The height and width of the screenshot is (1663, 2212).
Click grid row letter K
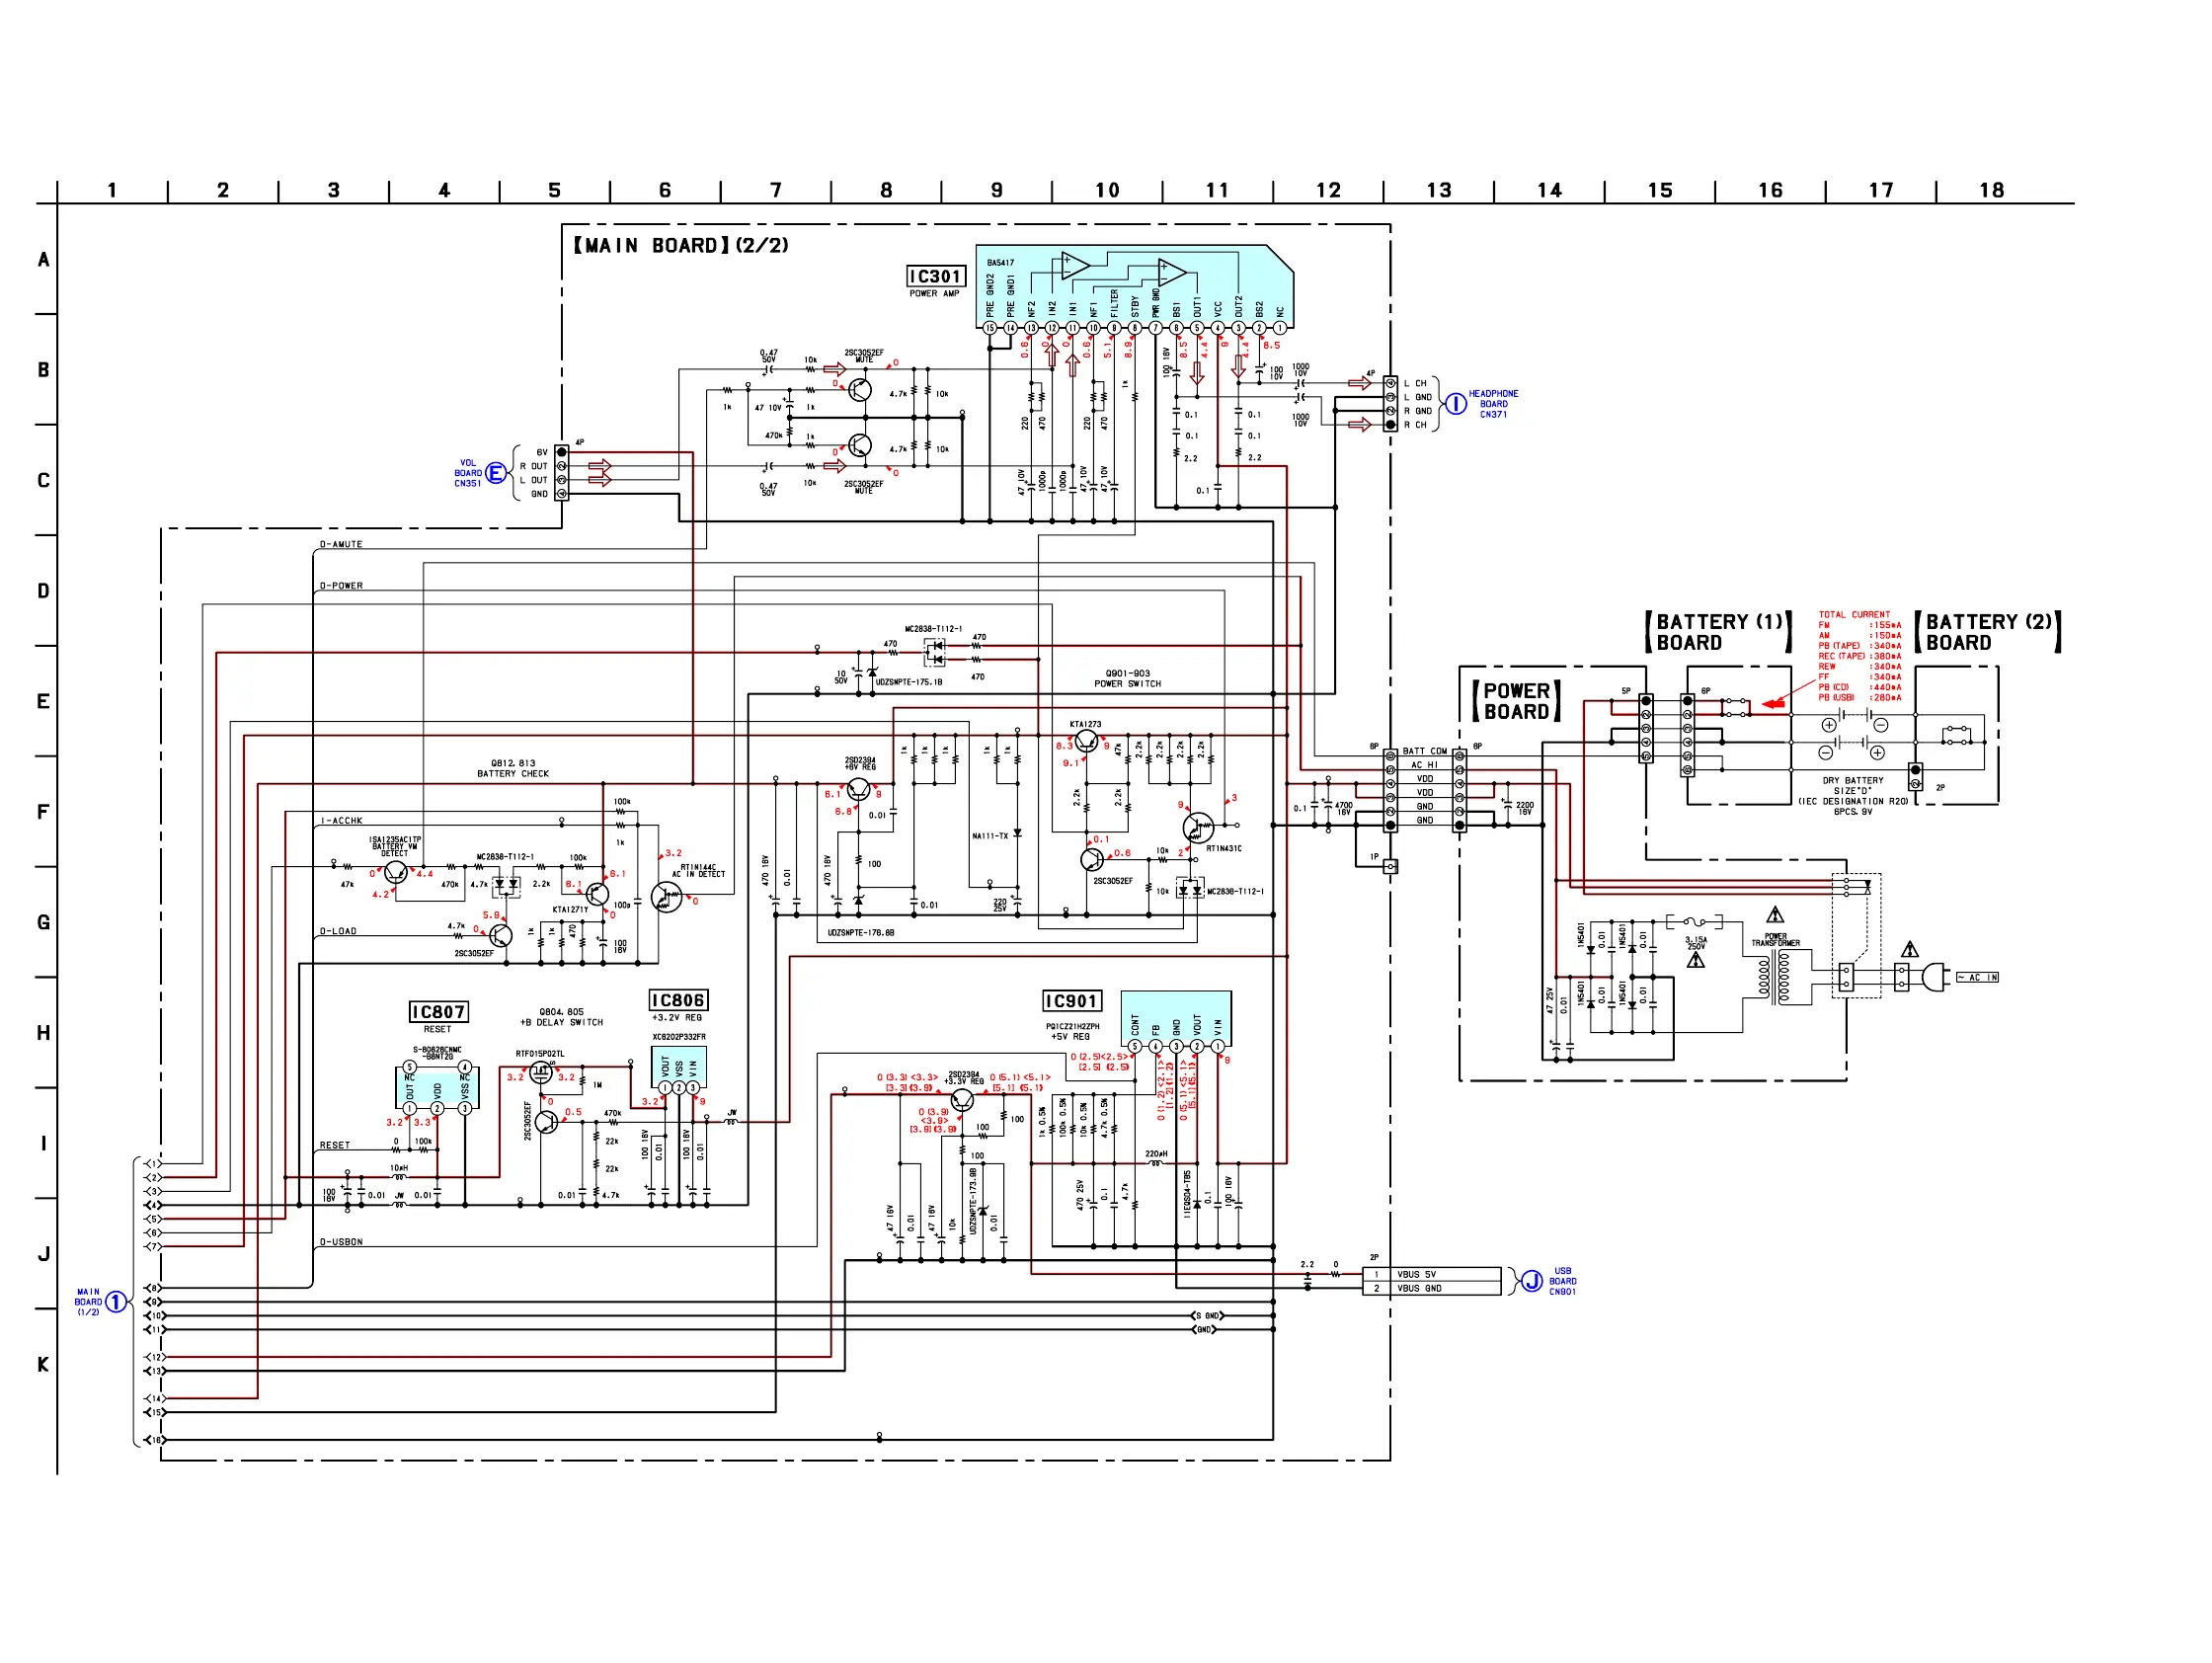(x=43, y=1365)
